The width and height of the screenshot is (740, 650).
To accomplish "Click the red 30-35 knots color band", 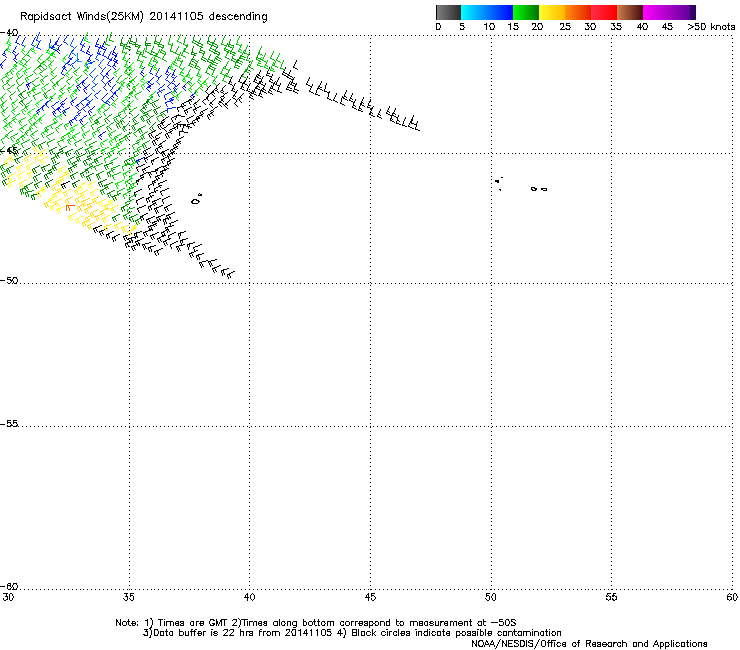I will click(x=604, y=12).
